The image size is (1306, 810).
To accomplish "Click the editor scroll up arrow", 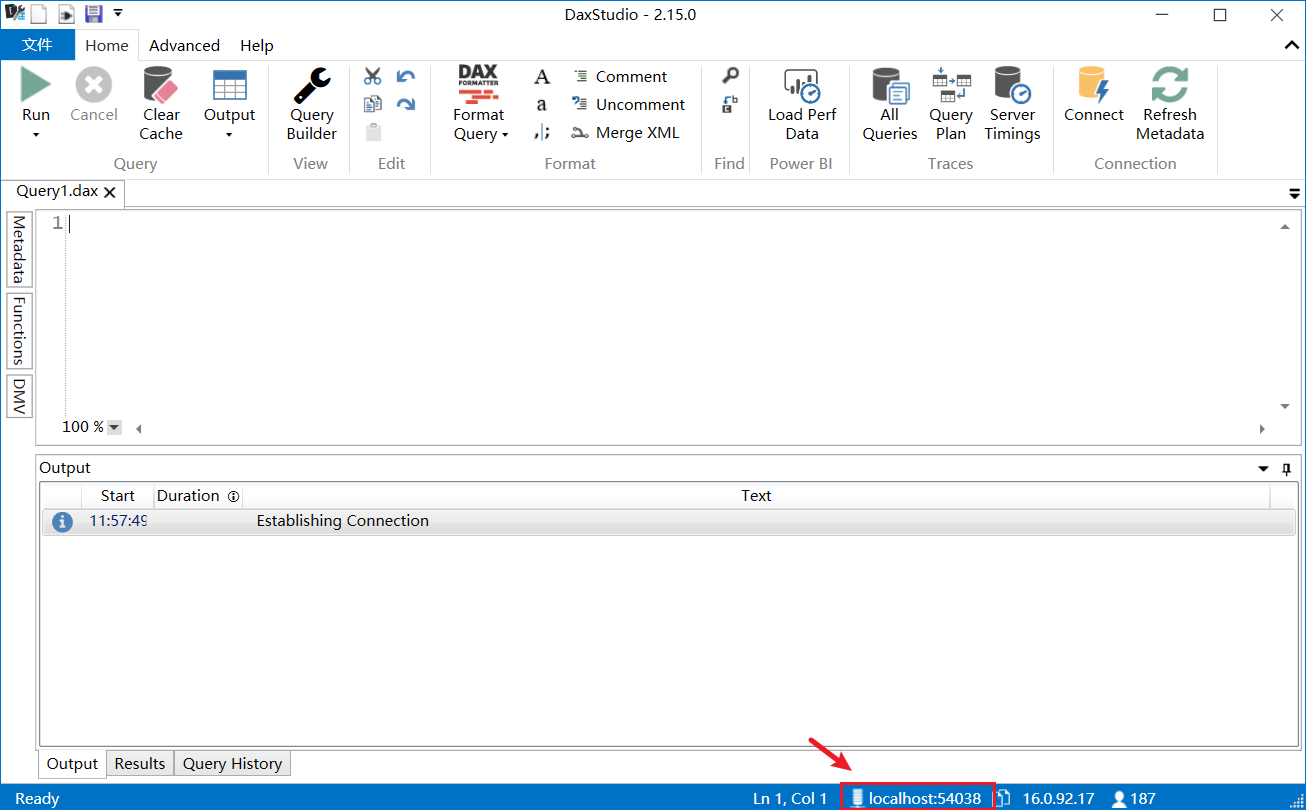I will coord(1285,227).
